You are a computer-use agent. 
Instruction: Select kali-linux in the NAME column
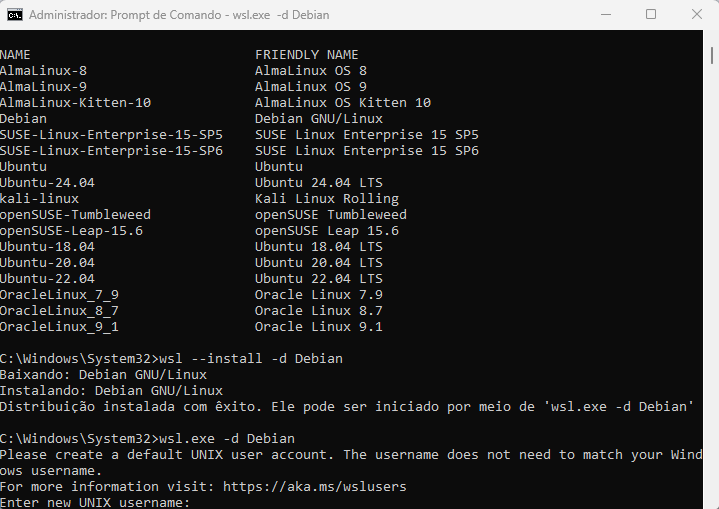[39, 199]
